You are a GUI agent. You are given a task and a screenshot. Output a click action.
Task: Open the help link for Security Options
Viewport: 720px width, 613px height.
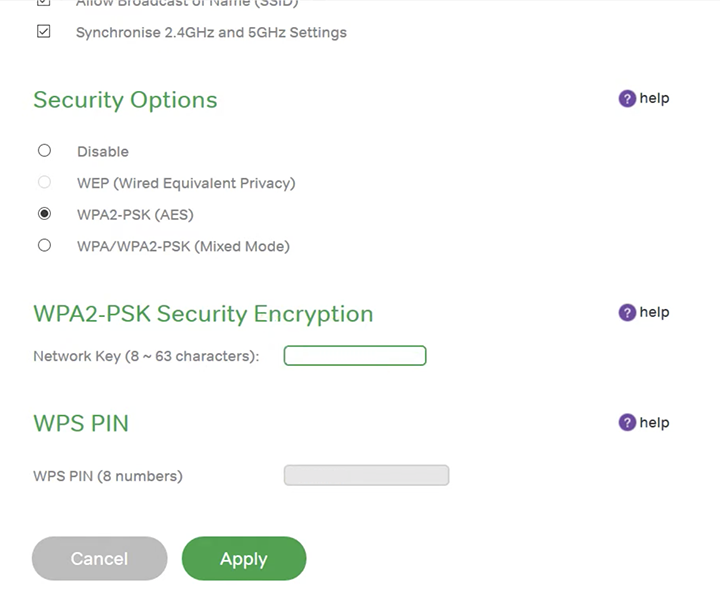click(x=654, y=98)
